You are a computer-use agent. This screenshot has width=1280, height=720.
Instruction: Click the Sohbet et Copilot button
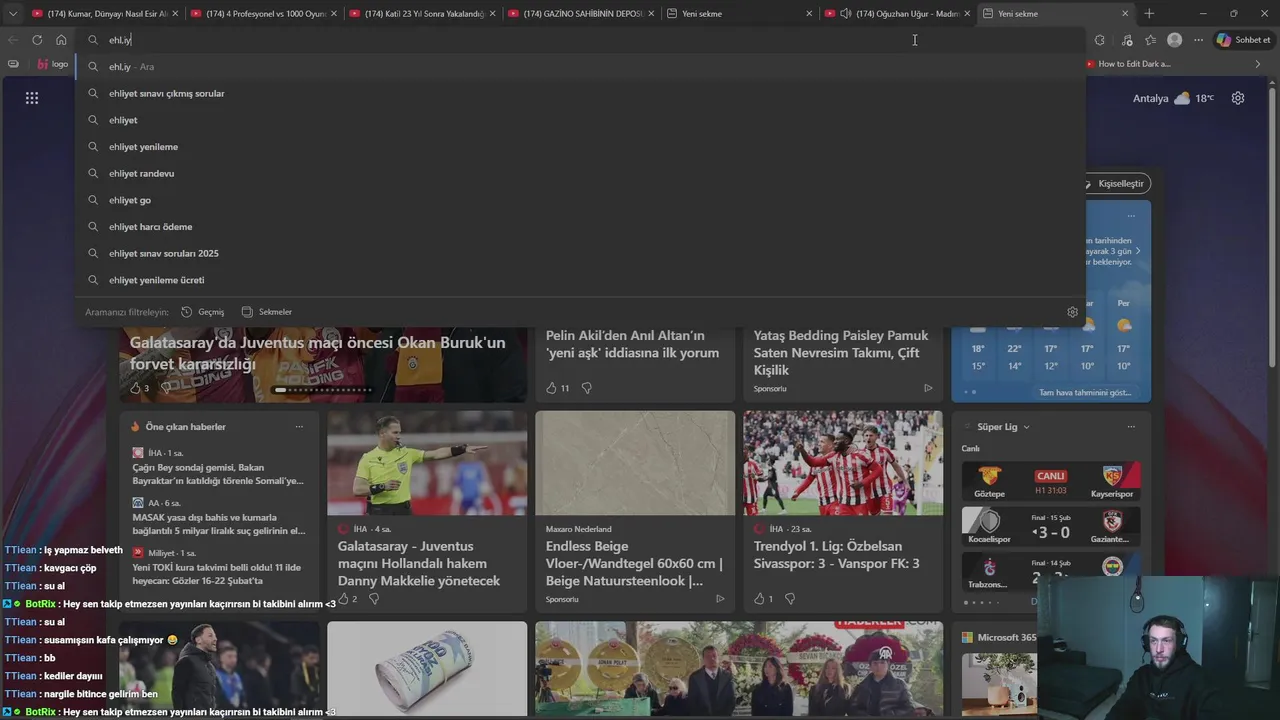tap(1243, 40)
